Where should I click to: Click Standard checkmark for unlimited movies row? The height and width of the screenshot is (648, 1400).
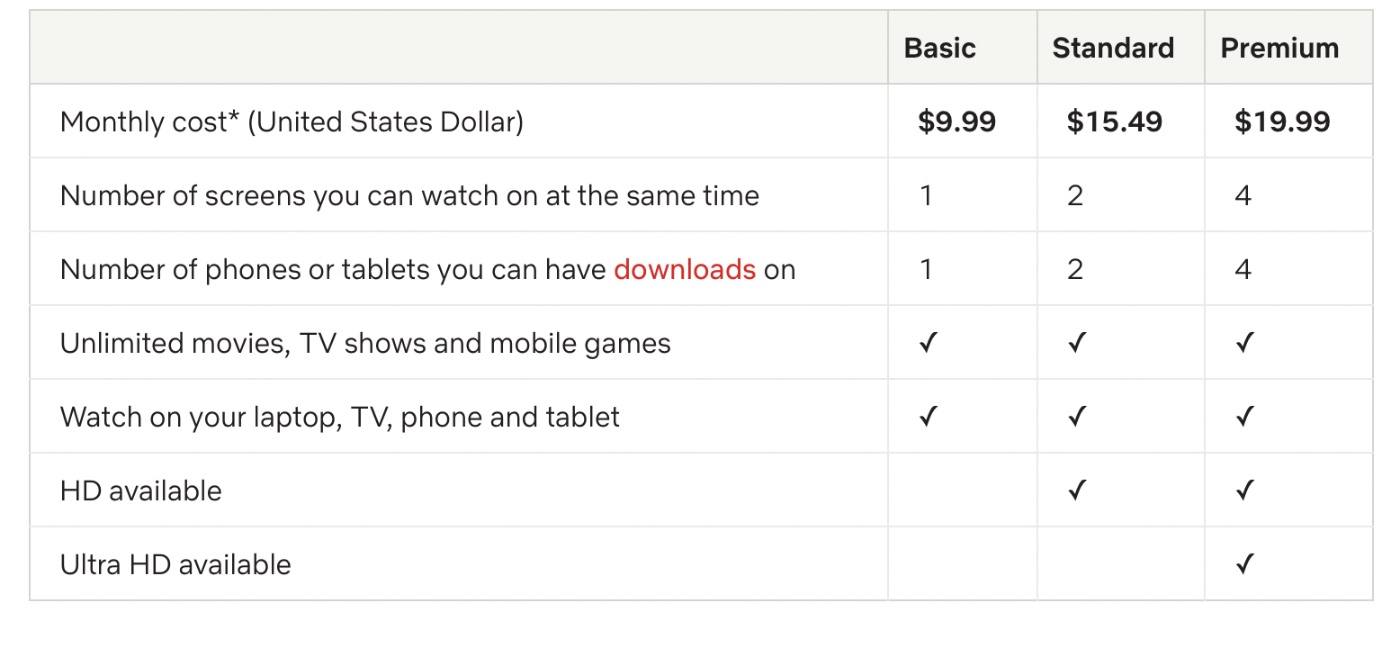1076,344
